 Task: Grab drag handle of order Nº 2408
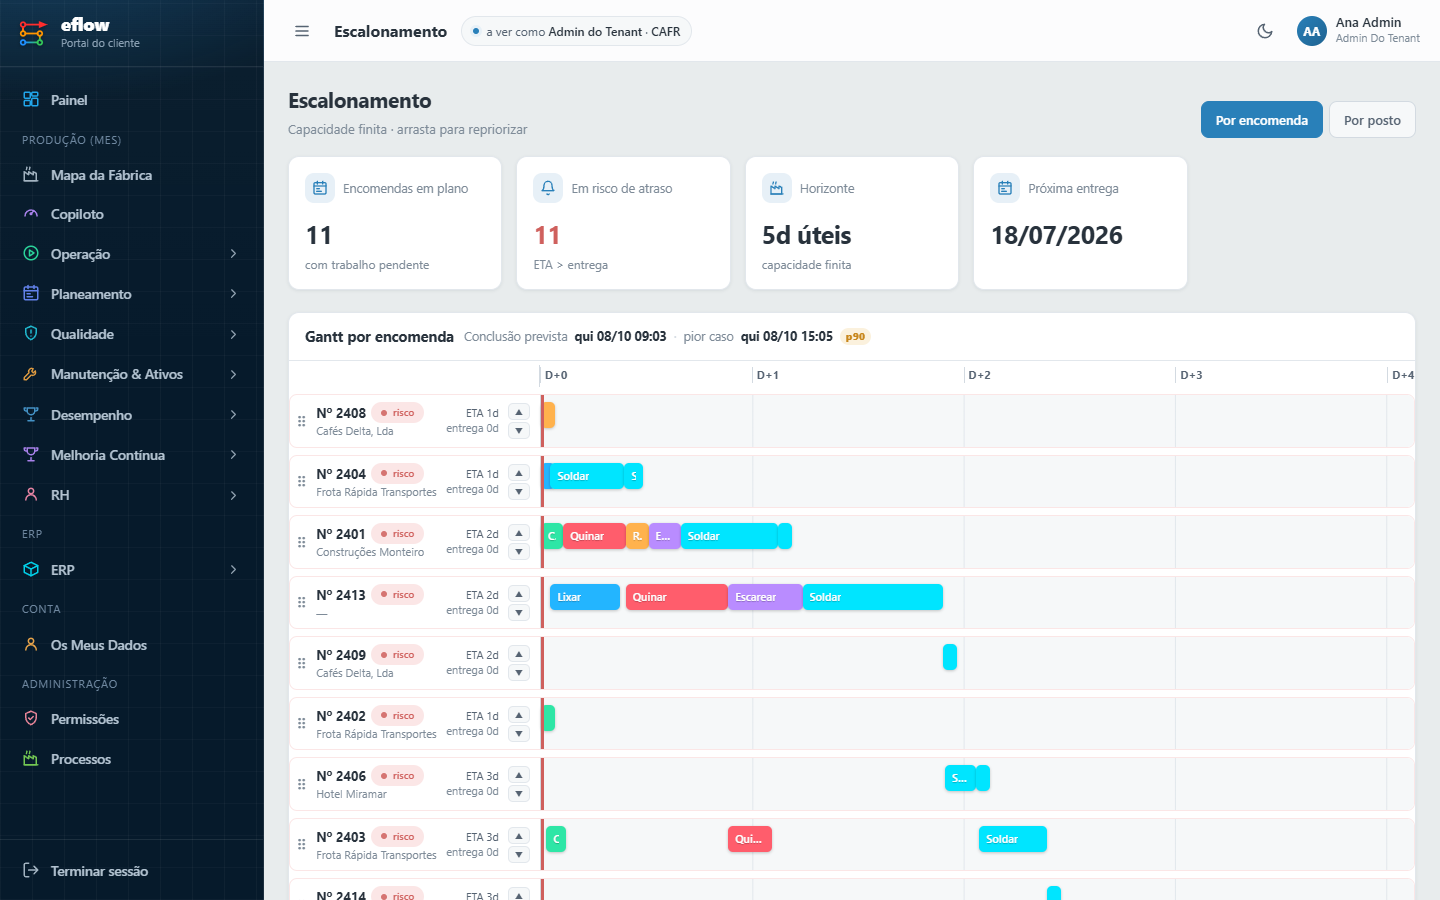[302, 421]
